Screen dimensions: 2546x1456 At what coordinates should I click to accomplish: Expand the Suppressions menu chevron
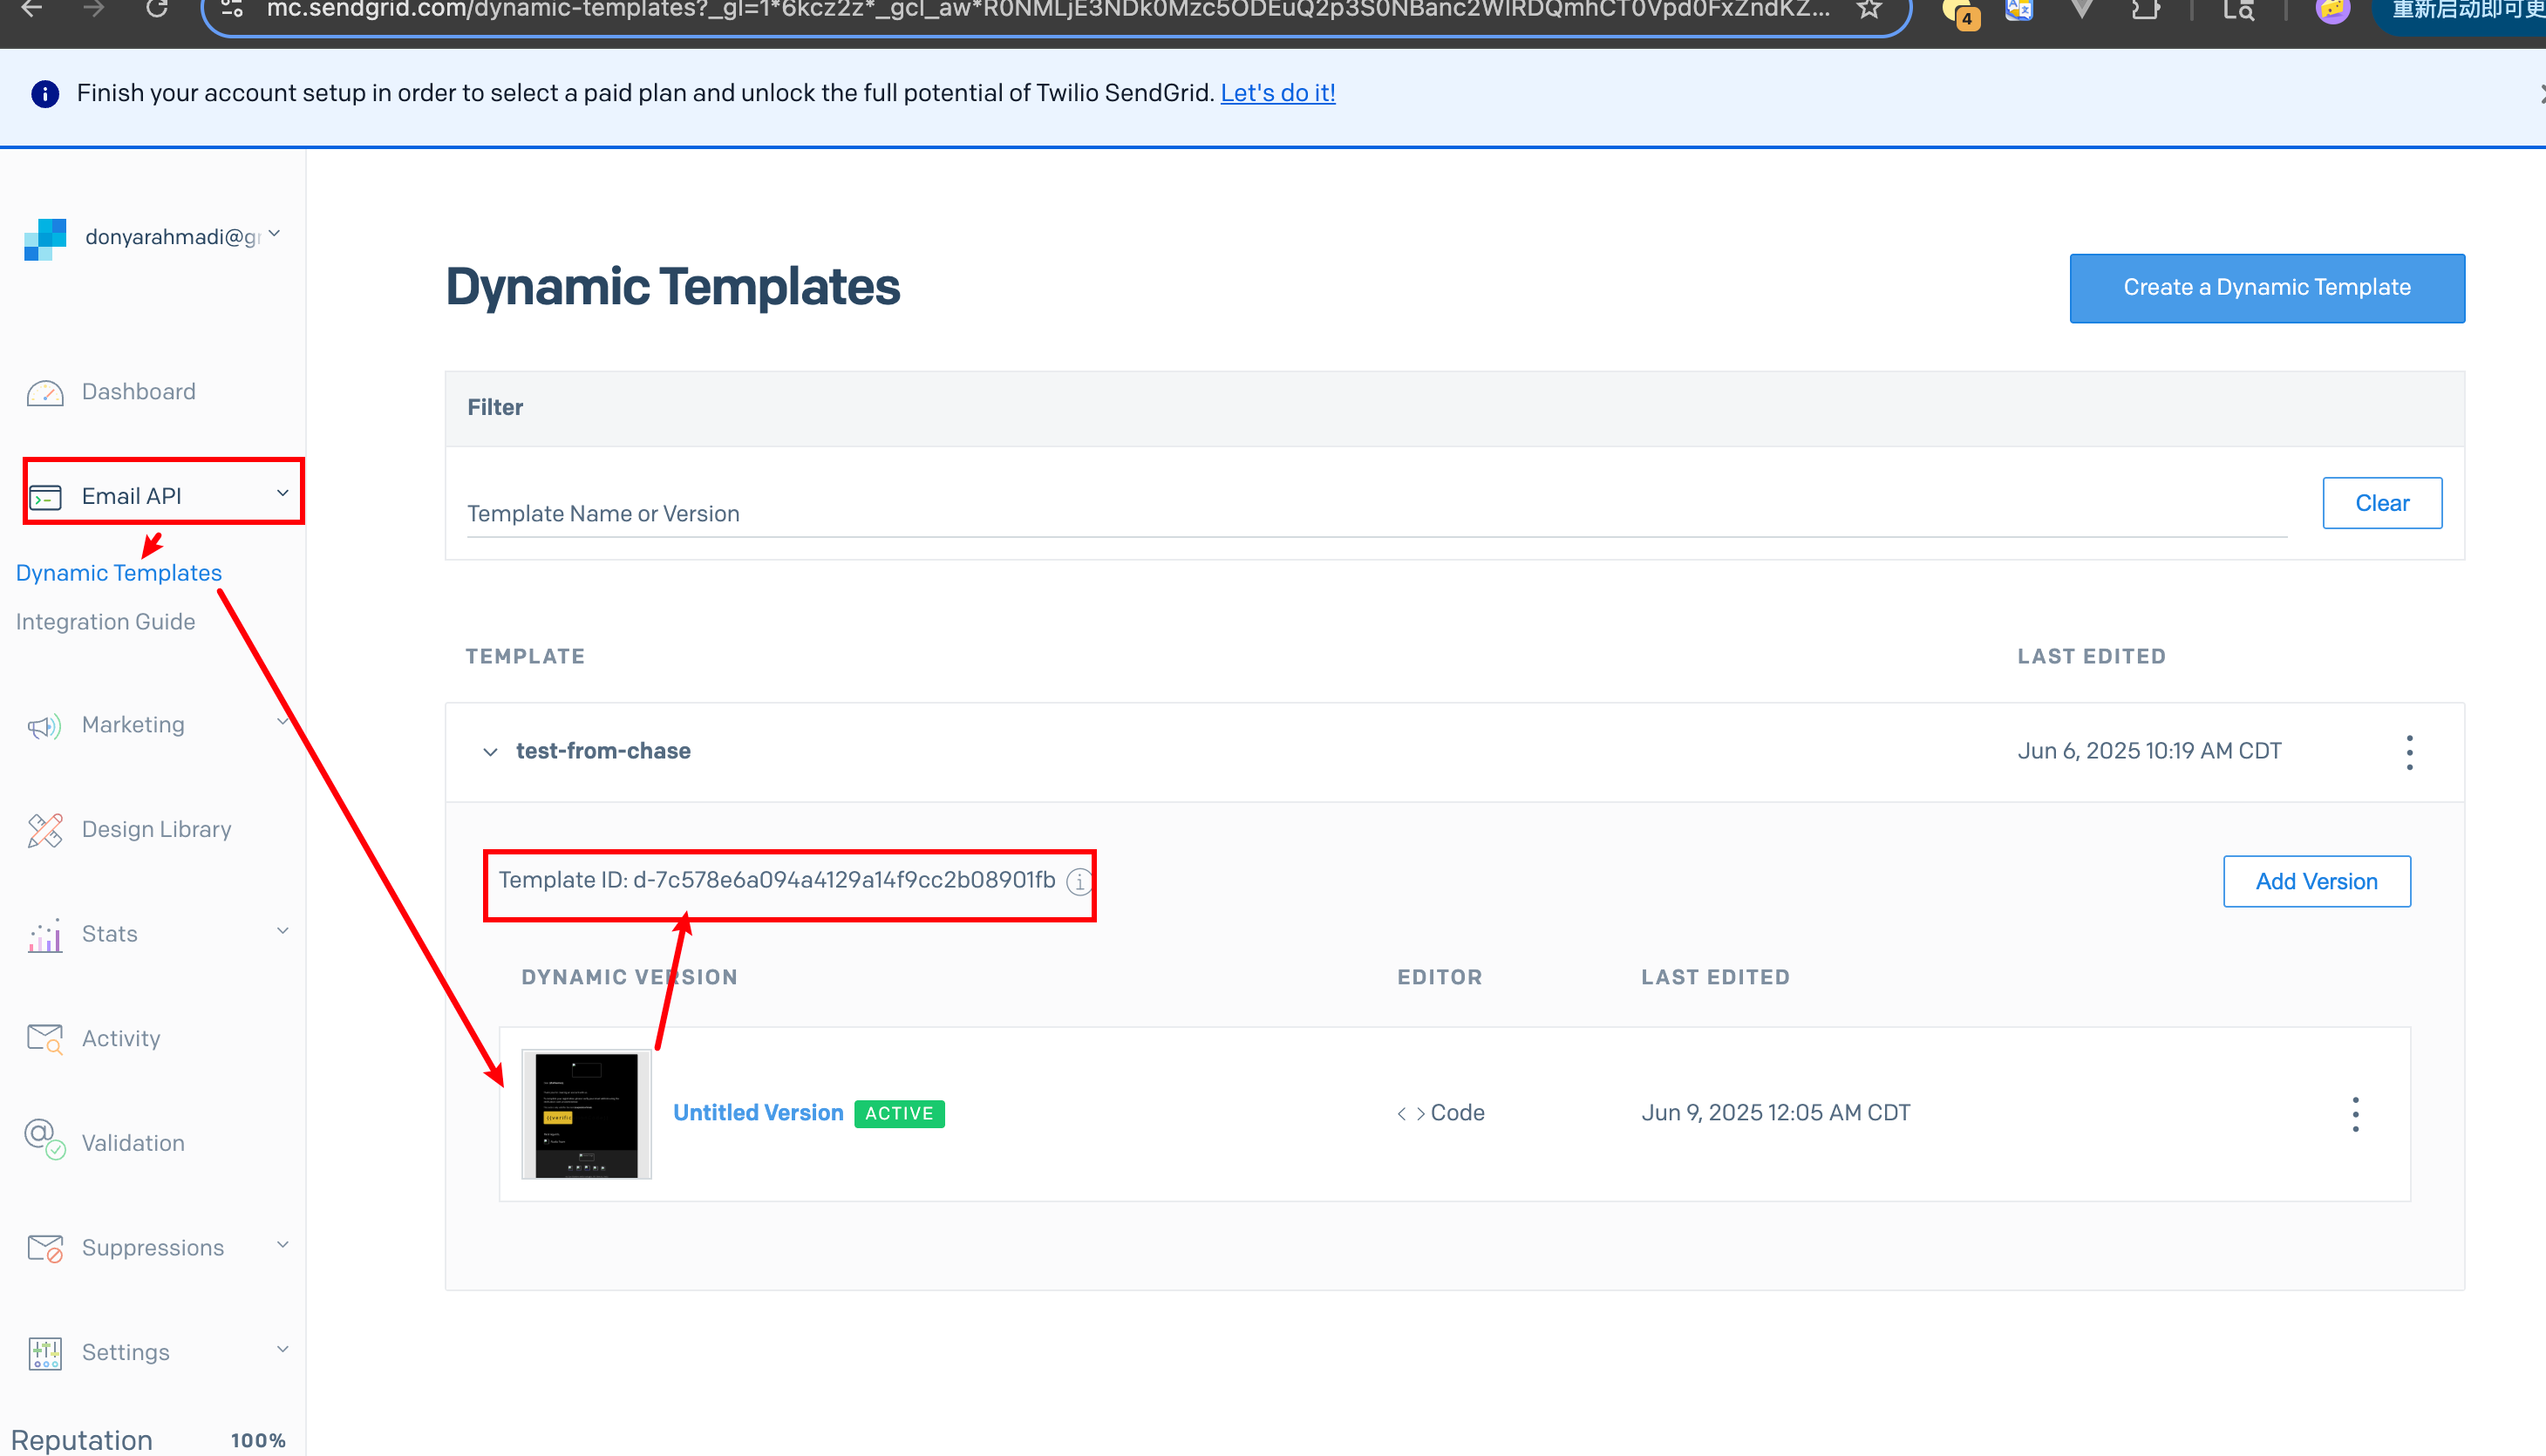[282, 1245]
